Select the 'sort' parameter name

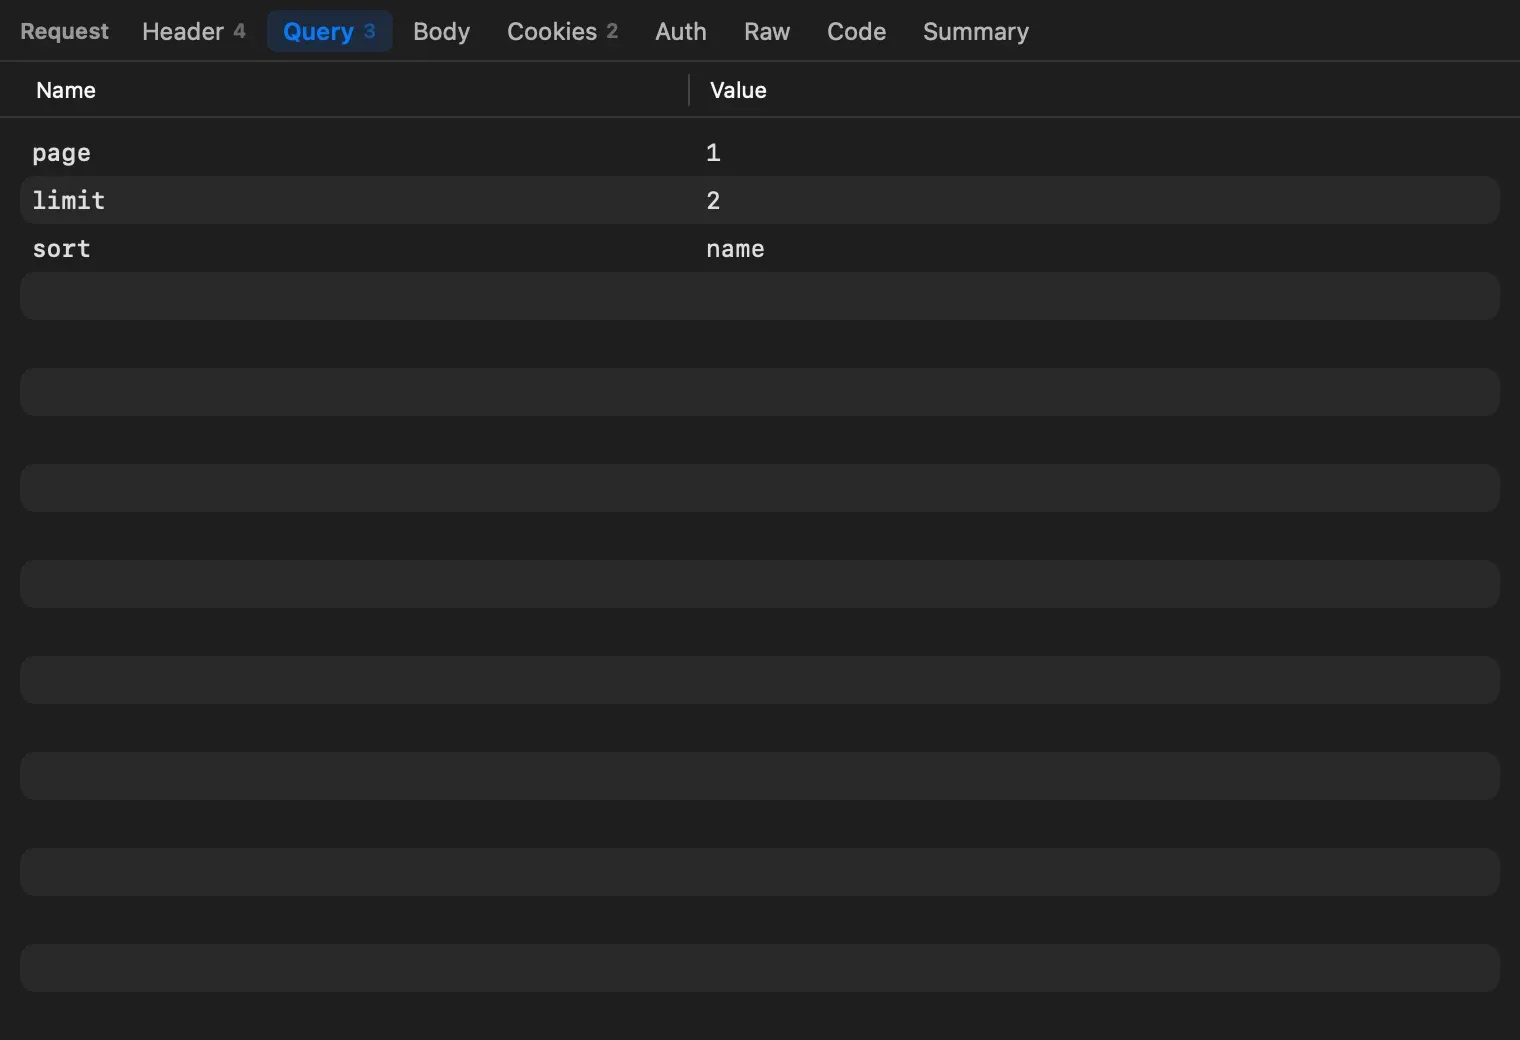point(61,249)
